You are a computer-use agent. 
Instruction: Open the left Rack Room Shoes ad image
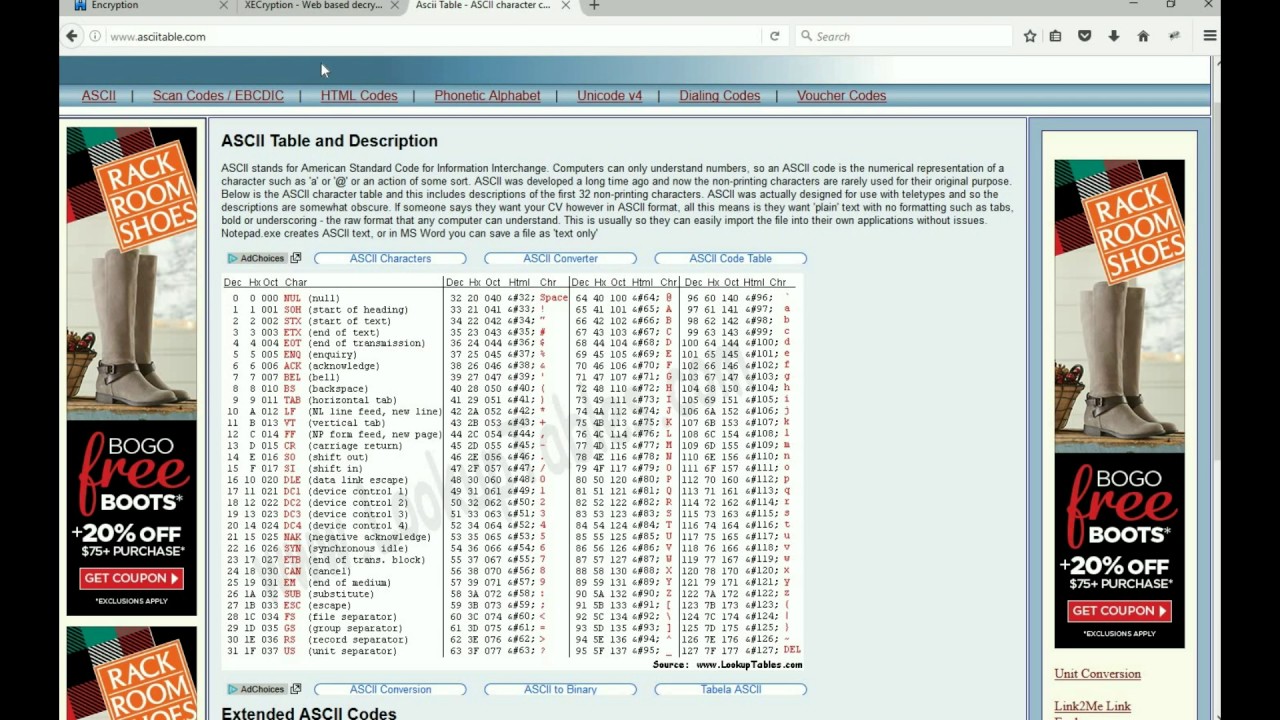(x=132, y=371)
